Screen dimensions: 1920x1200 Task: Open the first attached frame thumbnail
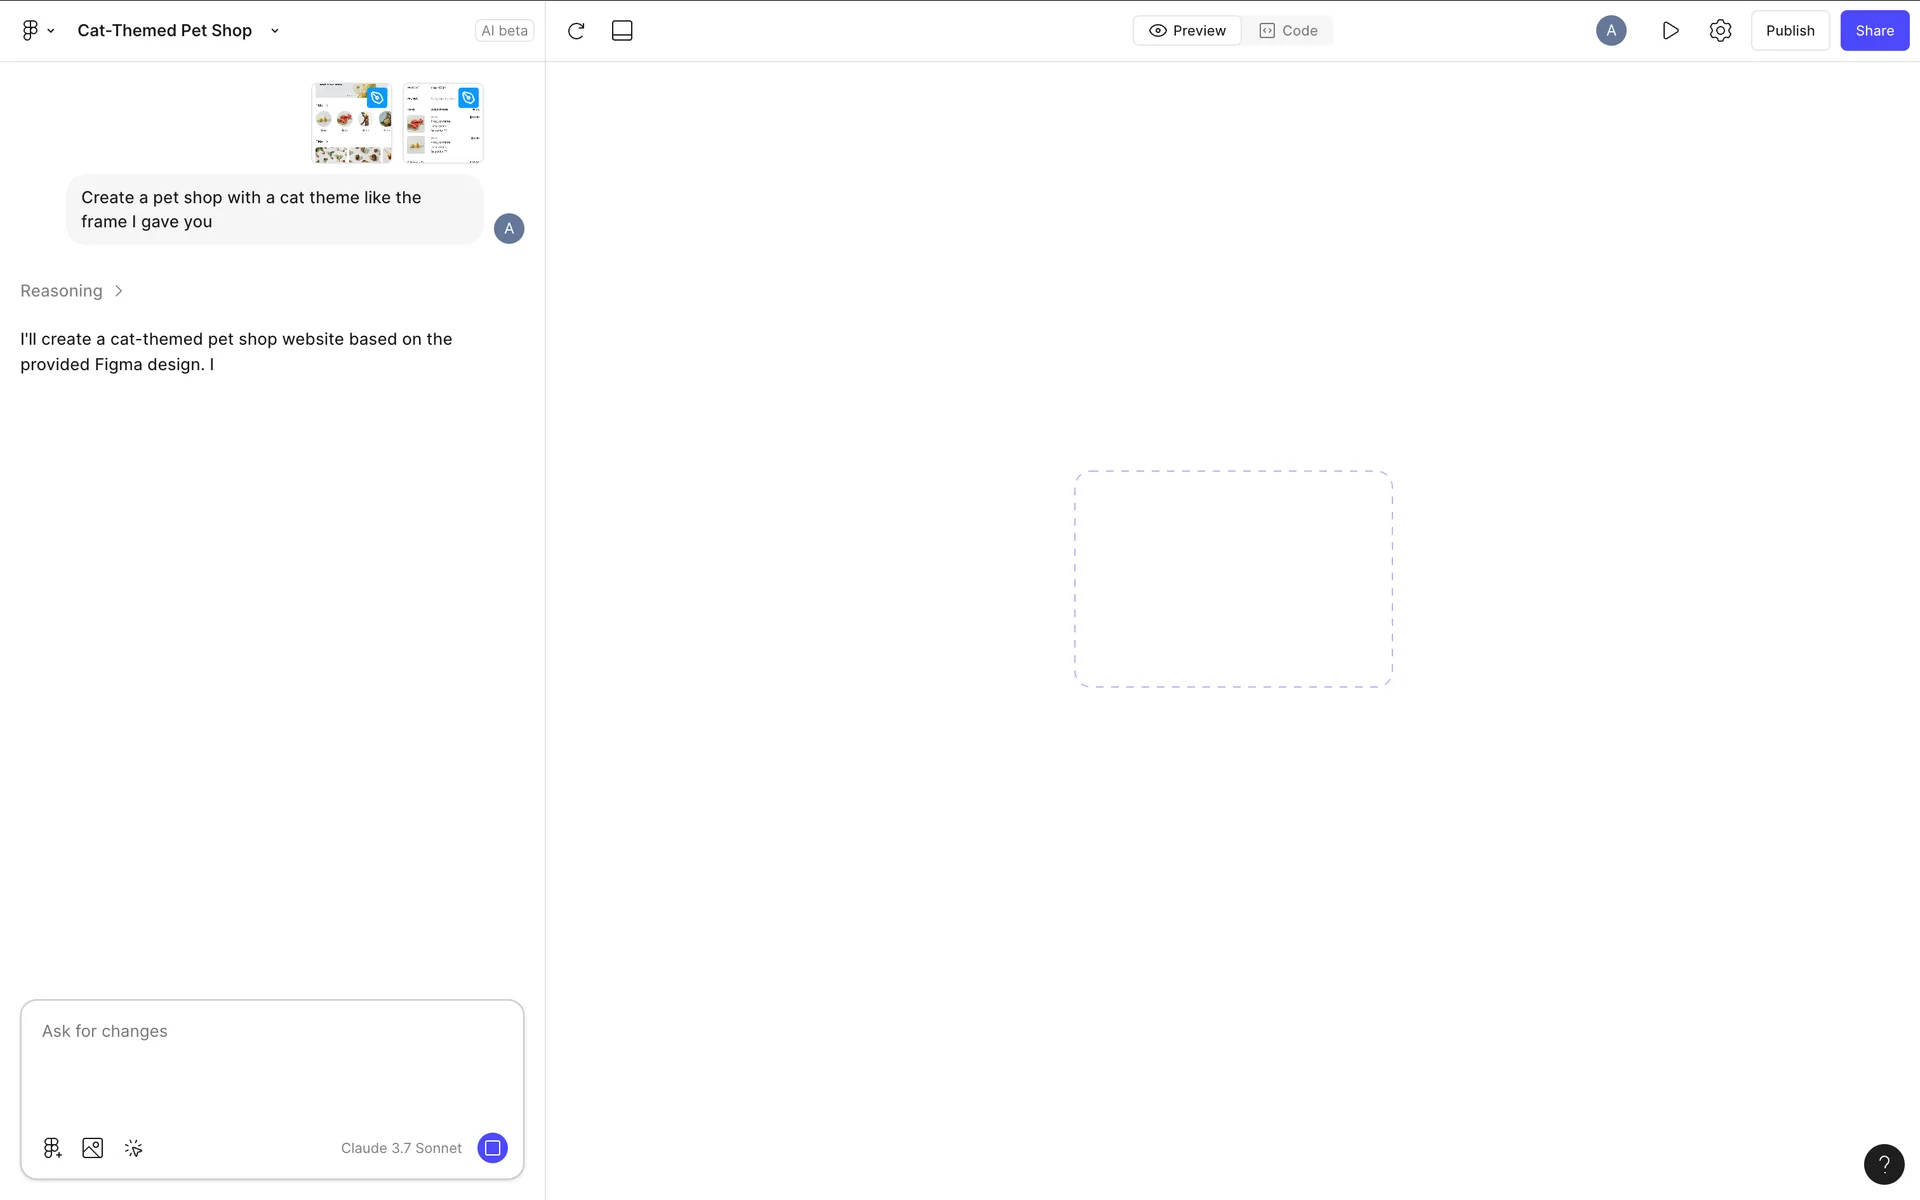pyautogui.click(x=351, y=123)
